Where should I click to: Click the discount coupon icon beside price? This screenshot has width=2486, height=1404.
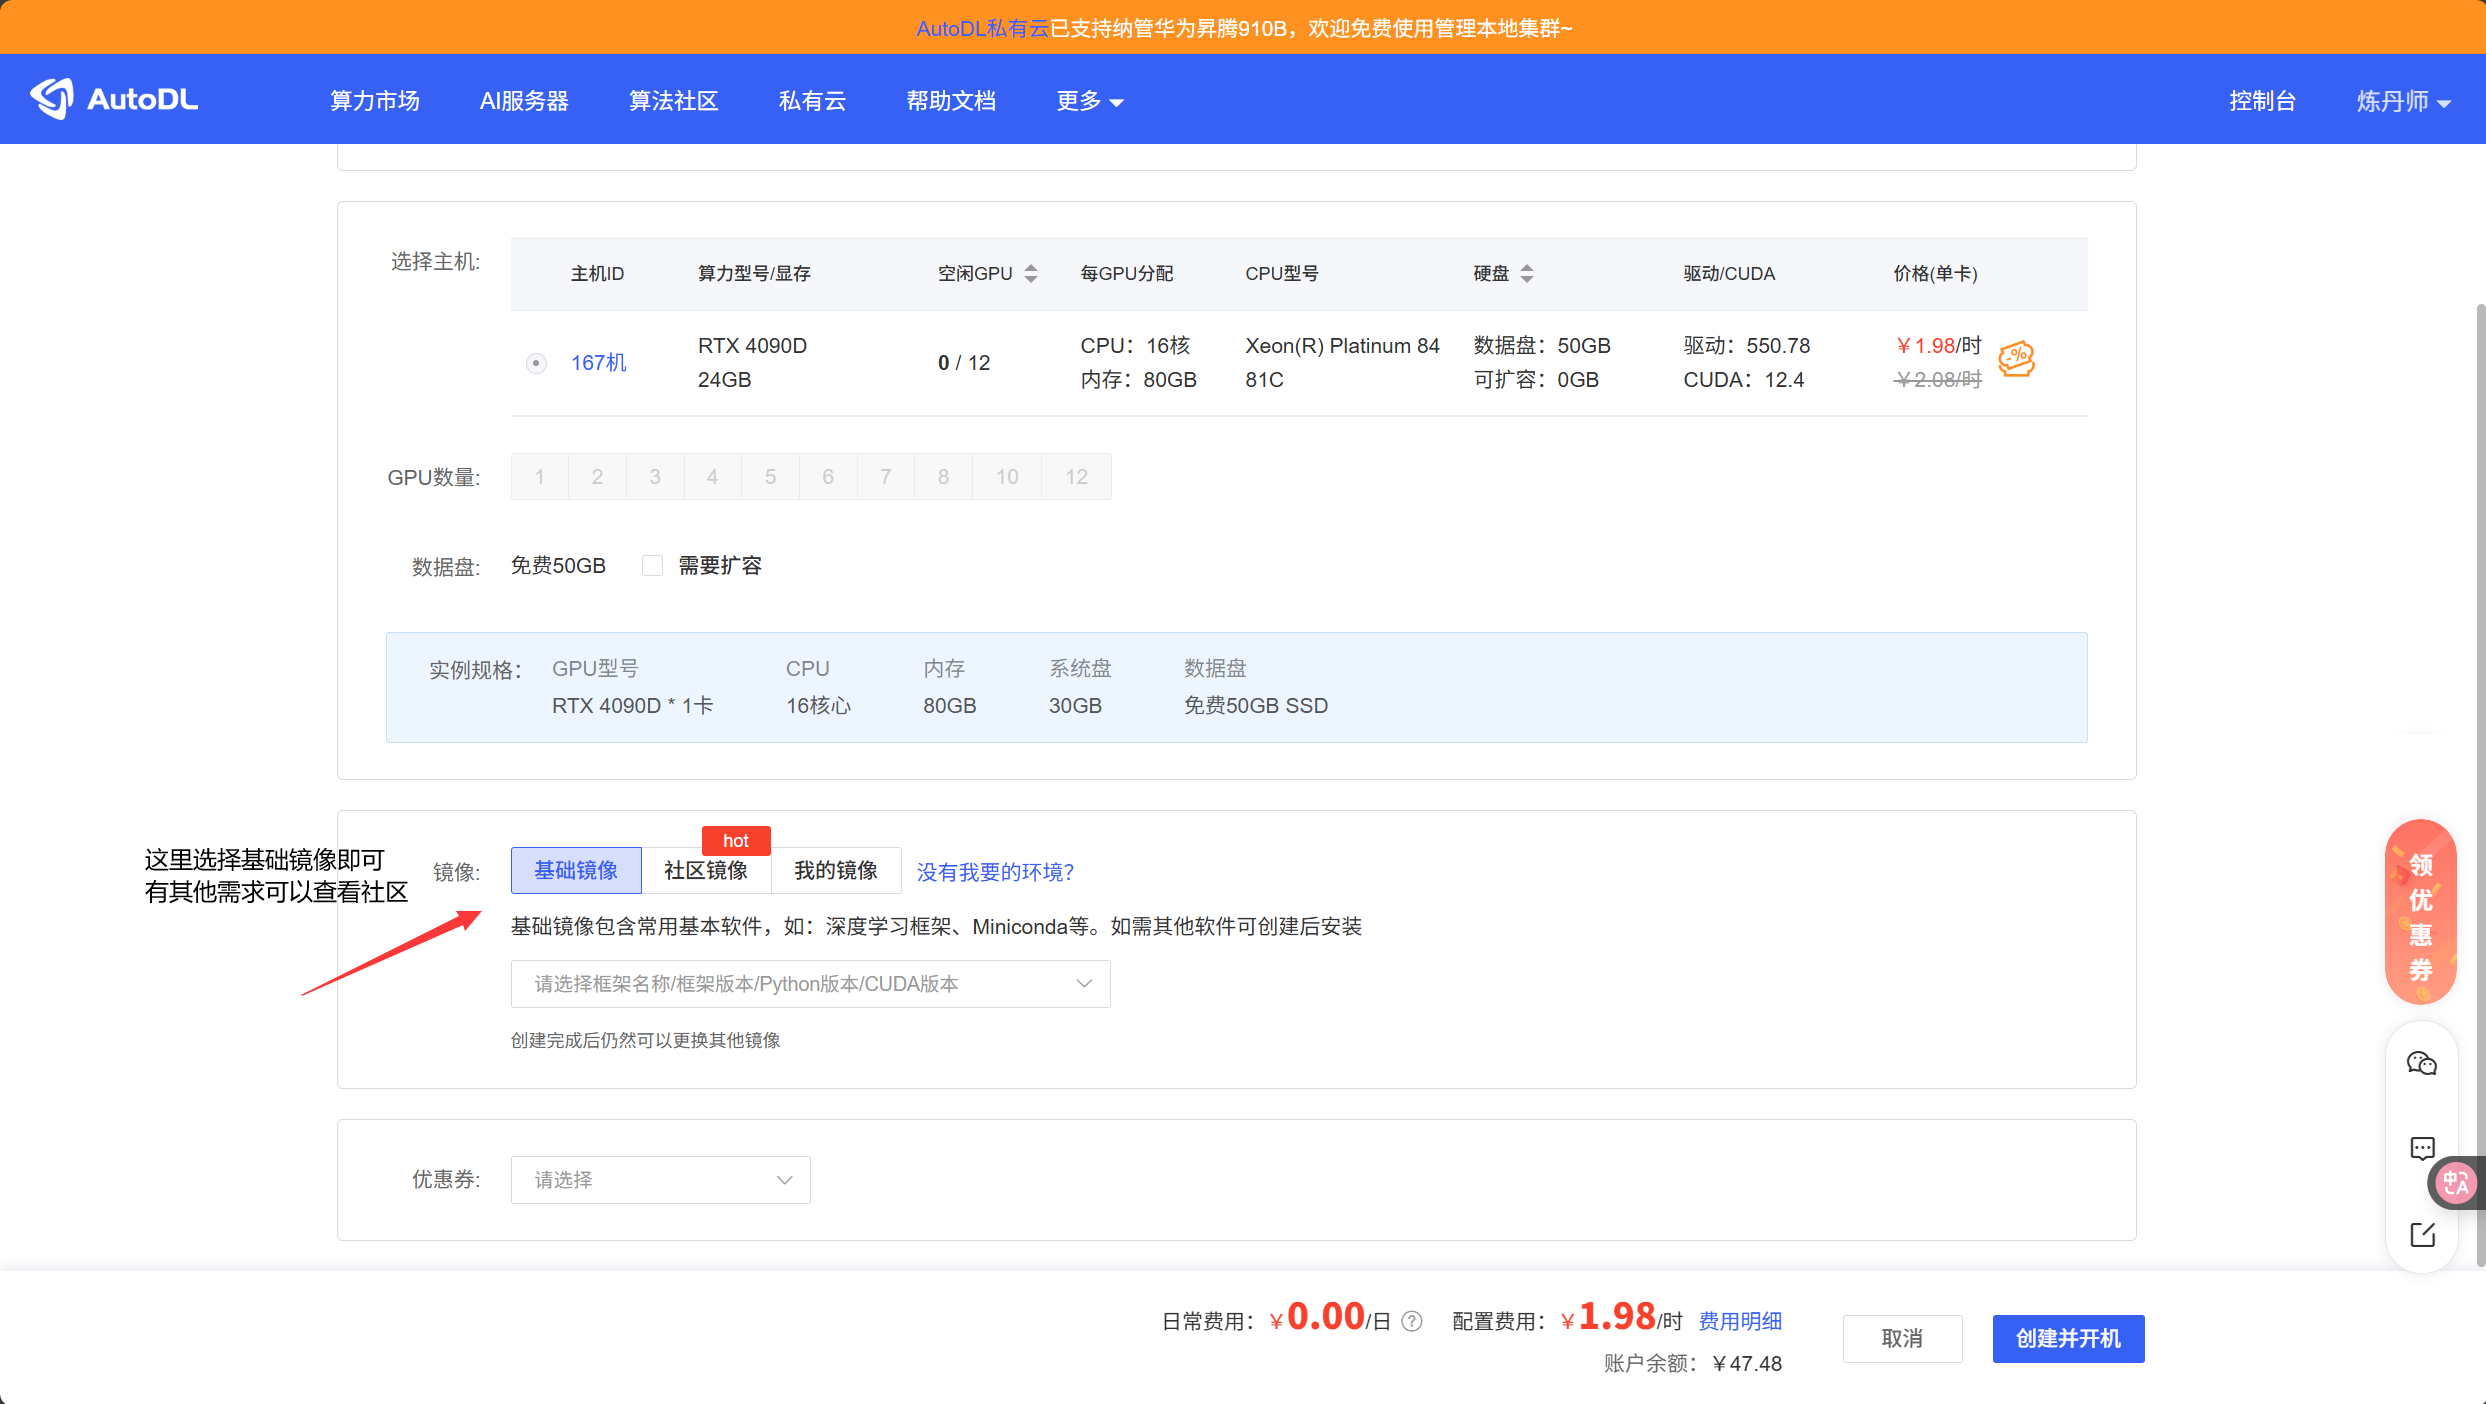[2016, 359]
